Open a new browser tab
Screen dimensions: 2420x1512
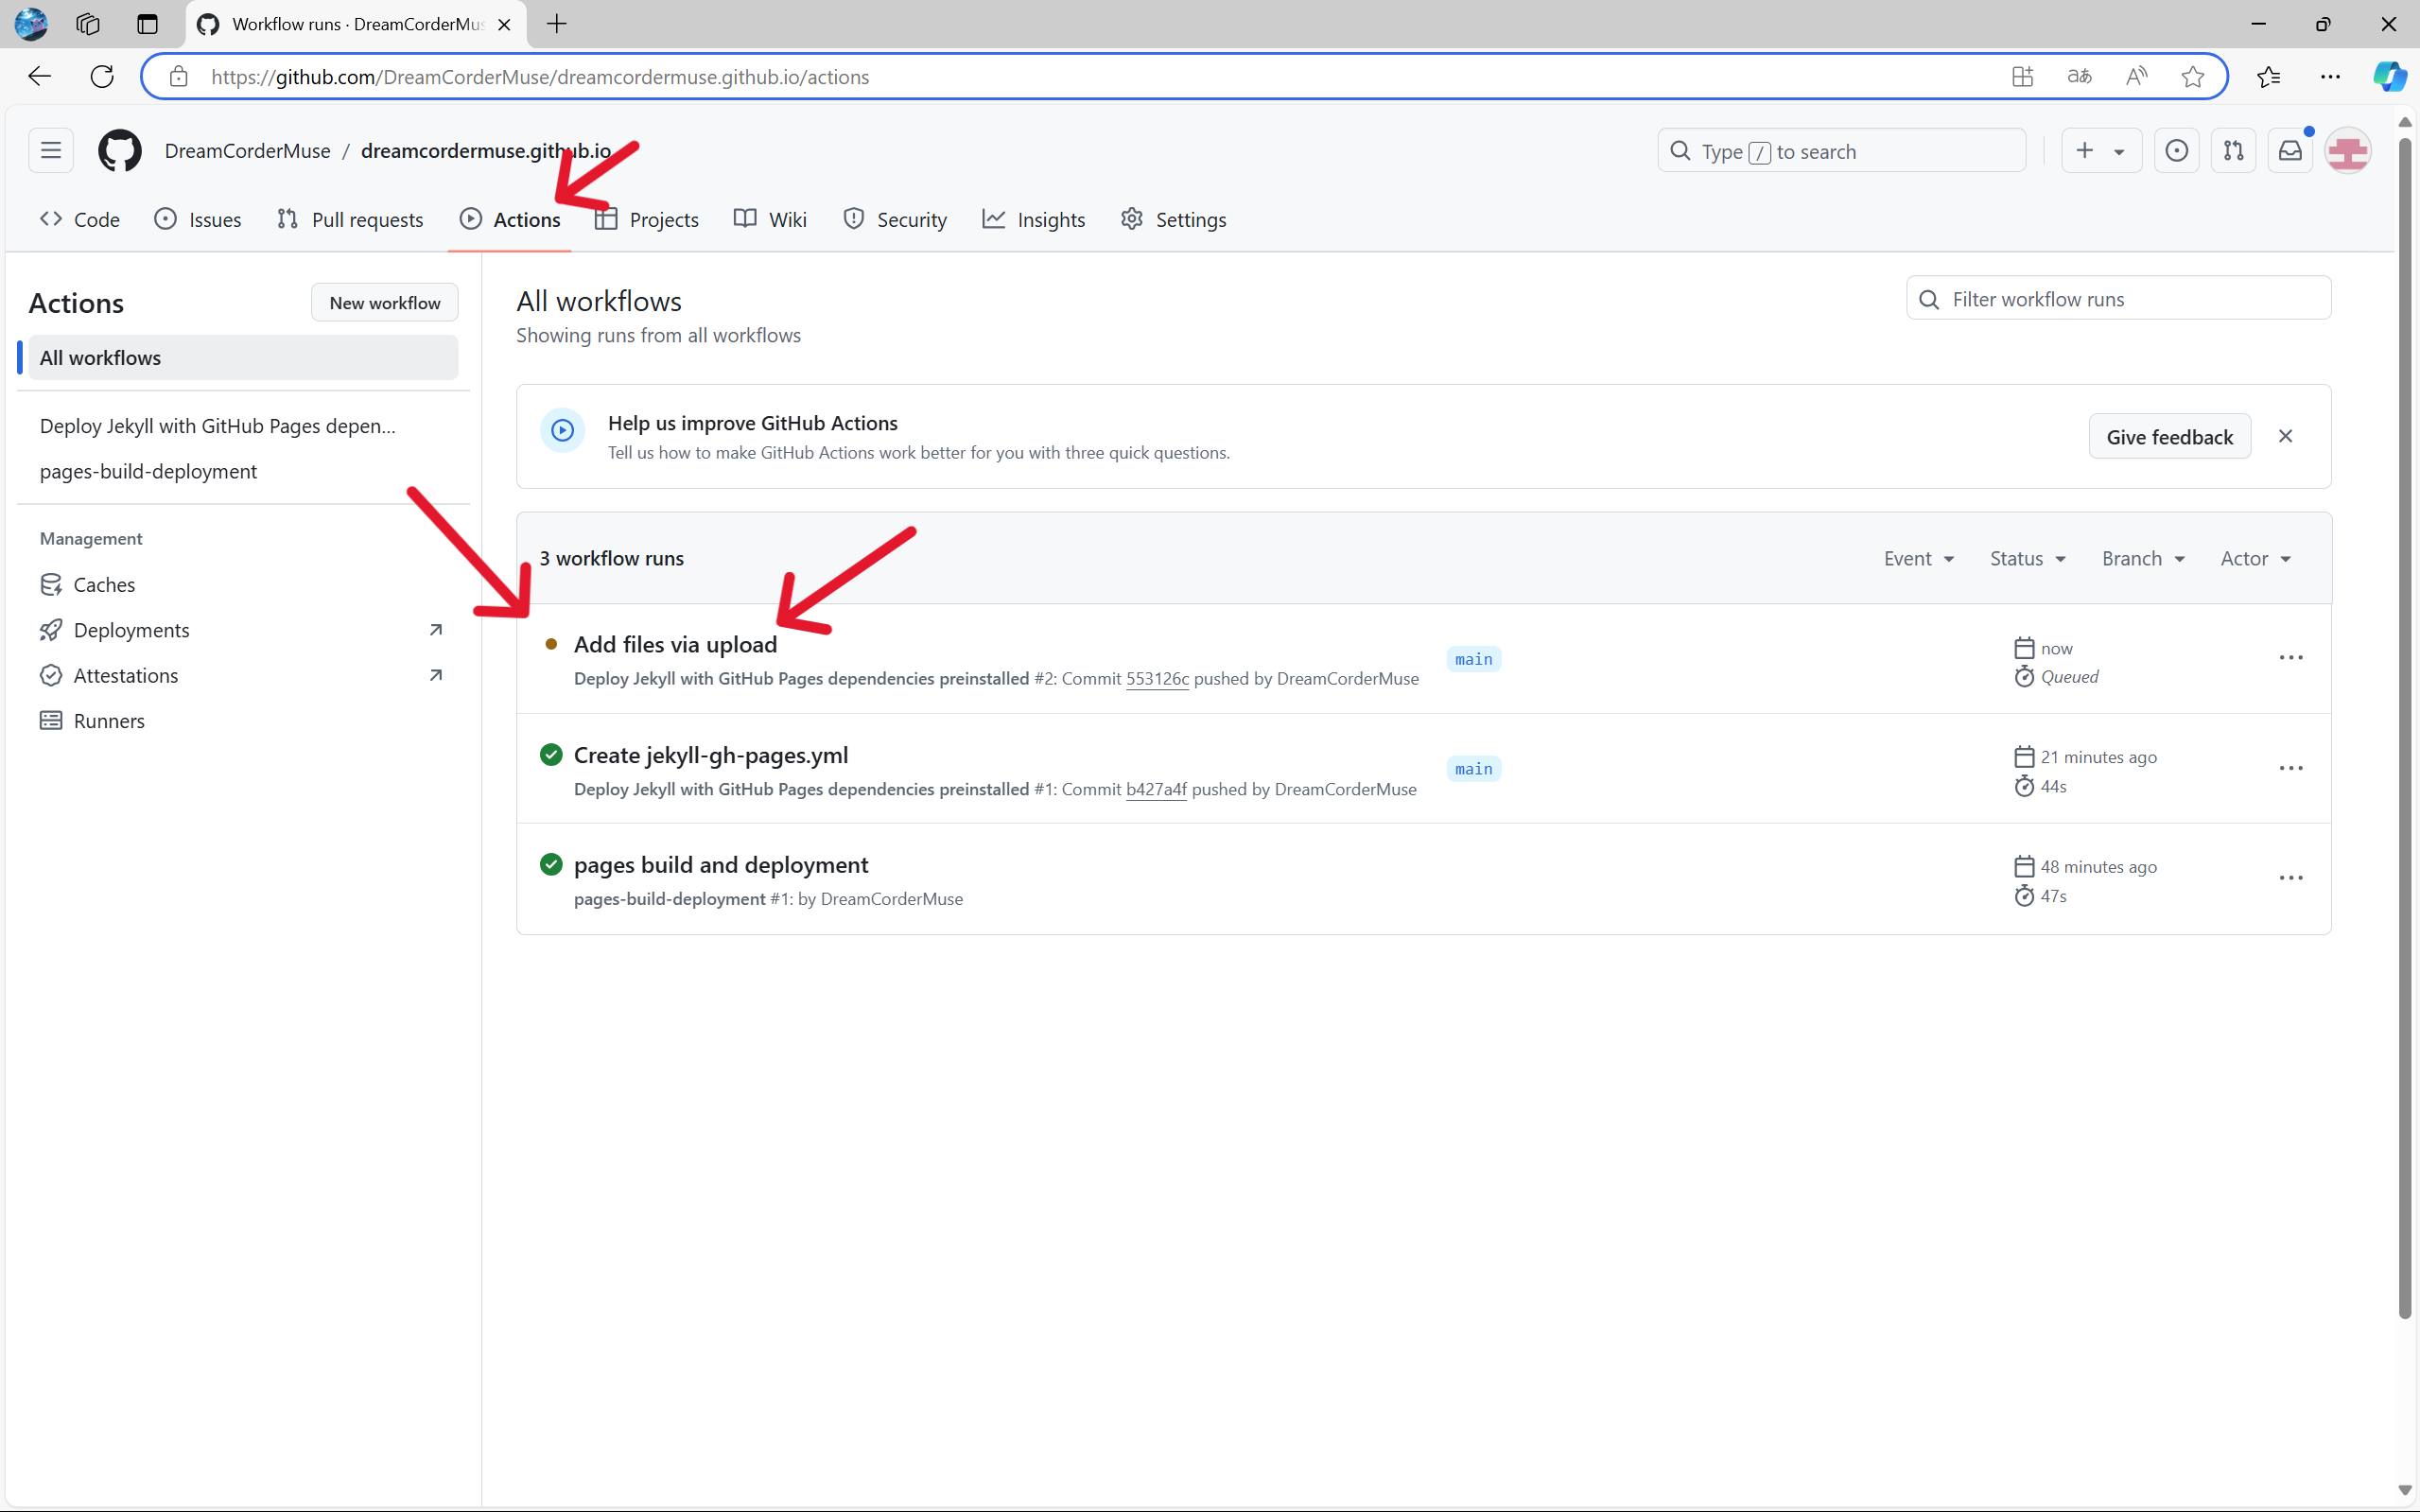pyautogui.click(x=557, y=24)
